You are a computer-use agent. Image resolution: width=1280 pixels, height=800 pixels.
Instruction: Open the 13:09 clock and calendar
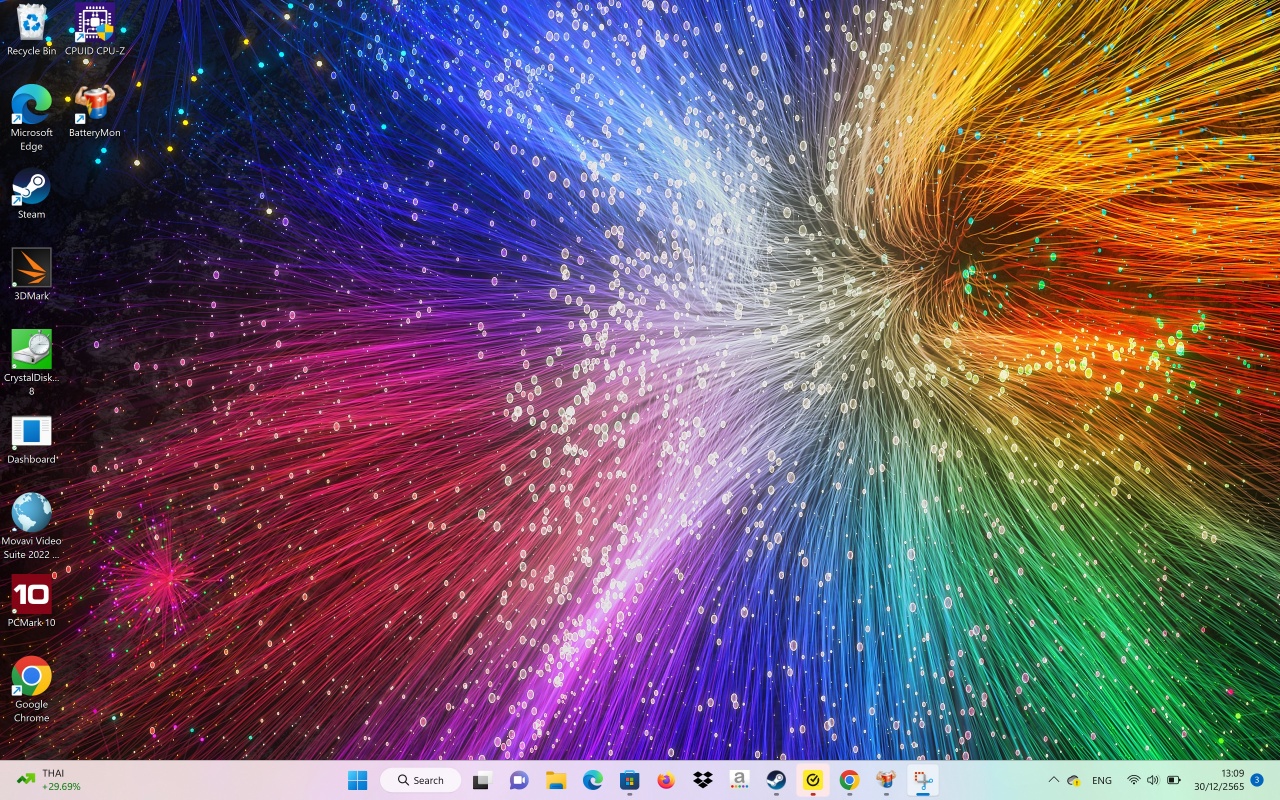(1219, 780)
